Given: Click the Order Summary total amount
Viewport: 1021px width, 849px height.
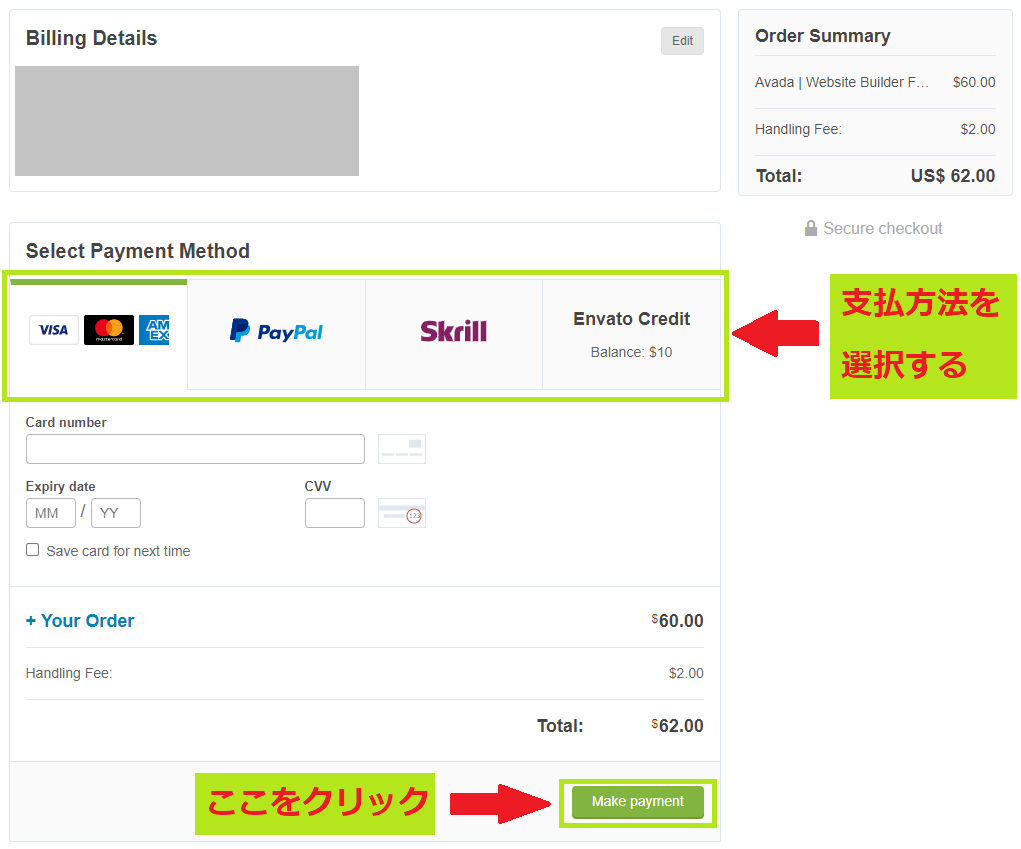Looking at the screenshot, I should [x=952, y=176].
